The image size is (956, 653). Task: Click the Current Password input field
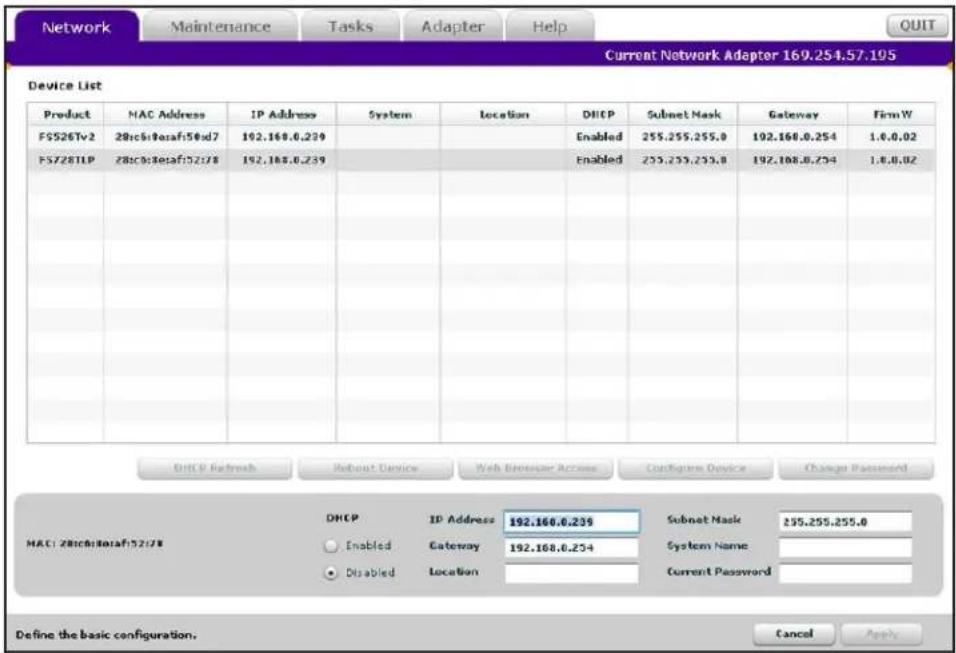(845, 573)
